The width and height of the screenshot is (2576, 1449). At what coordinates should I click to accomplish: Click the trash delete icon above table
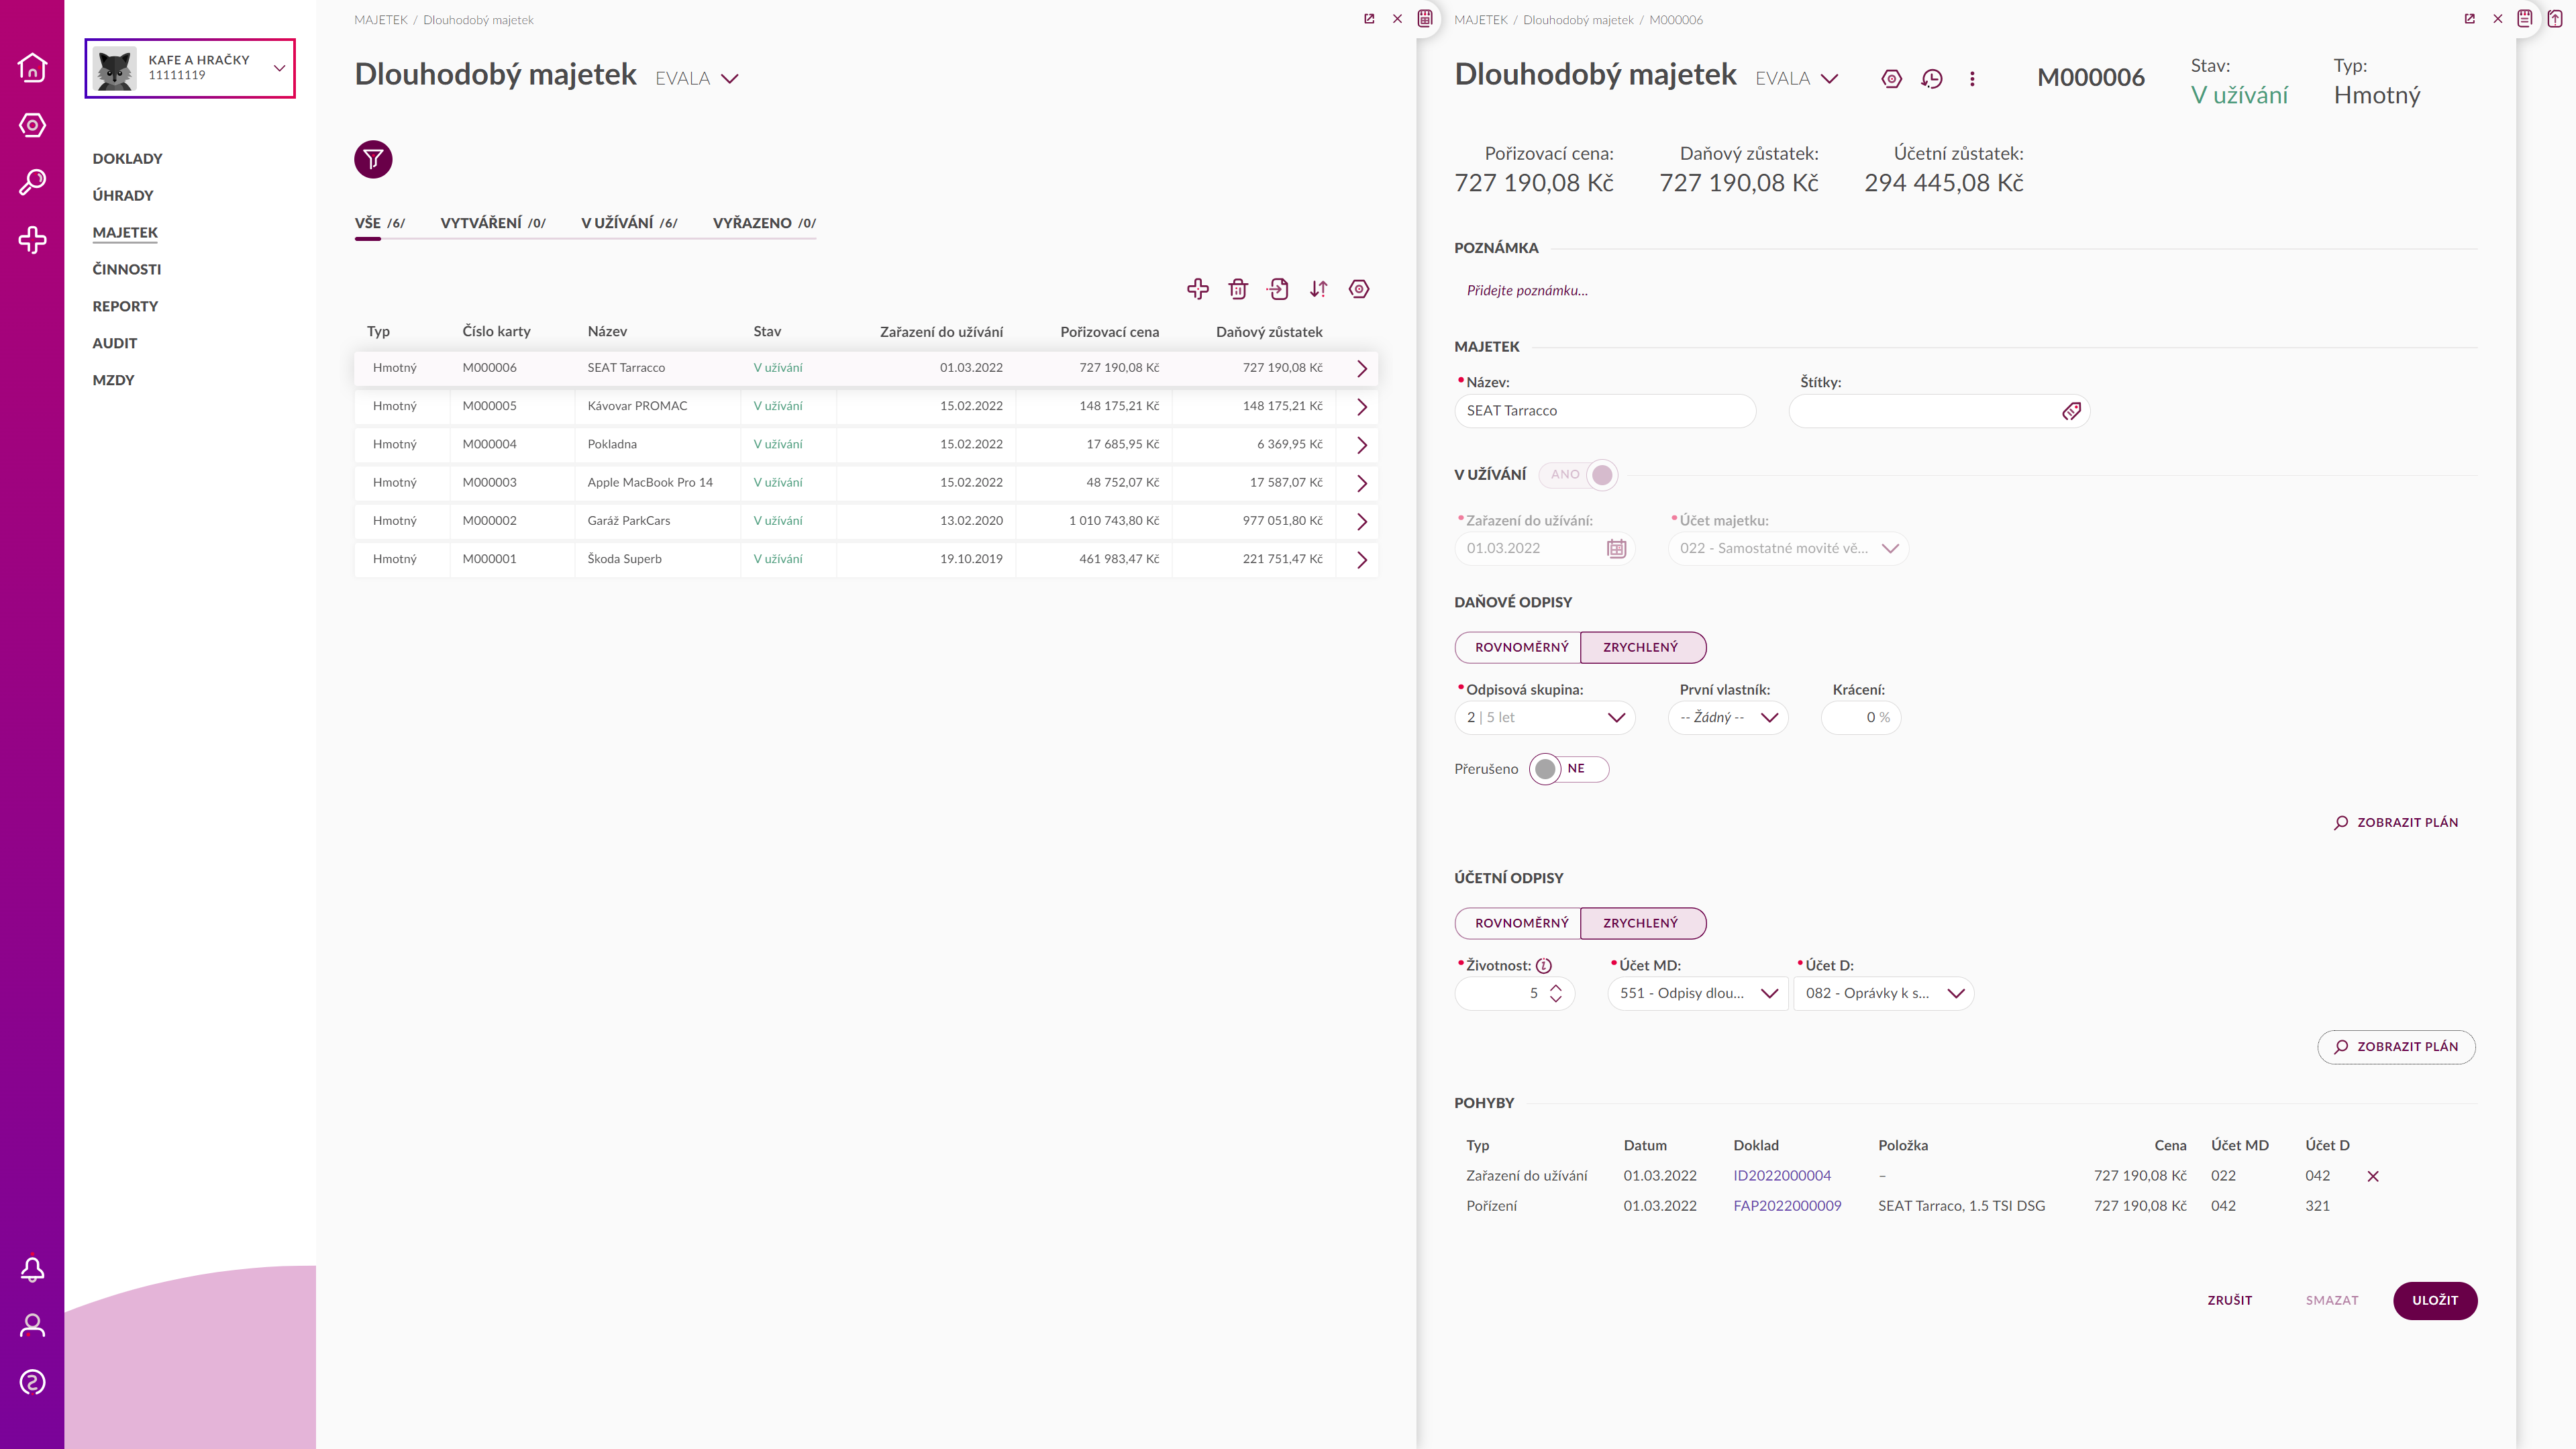coord(1238,289)
